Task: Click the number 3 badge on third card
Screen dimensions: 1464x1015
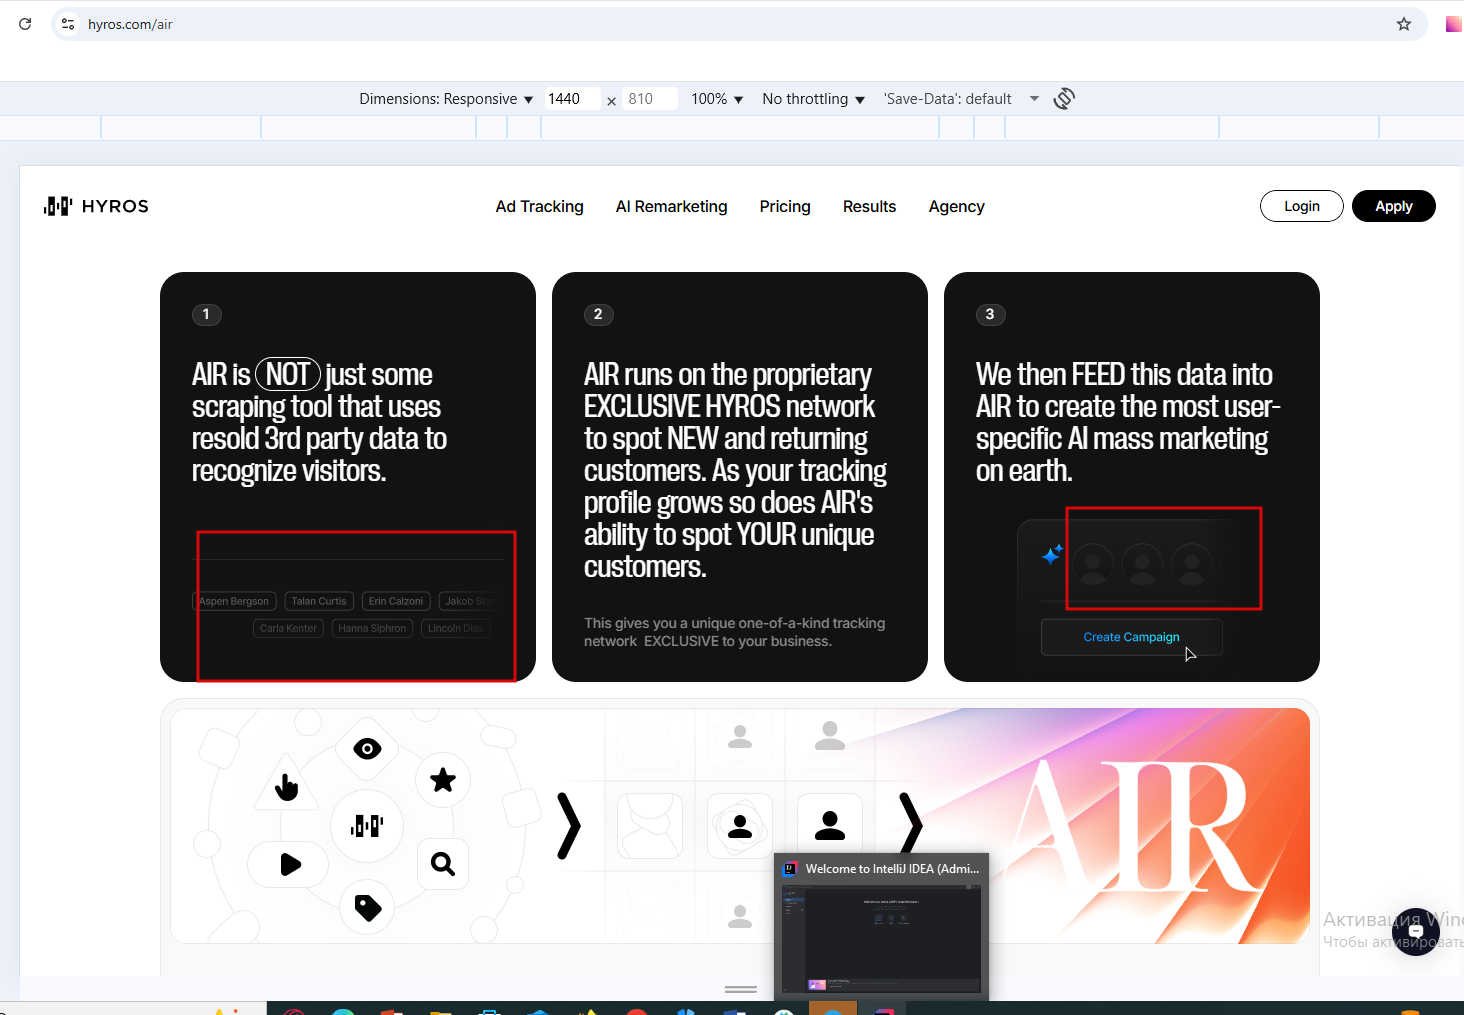Action: [x=990, y=314]
